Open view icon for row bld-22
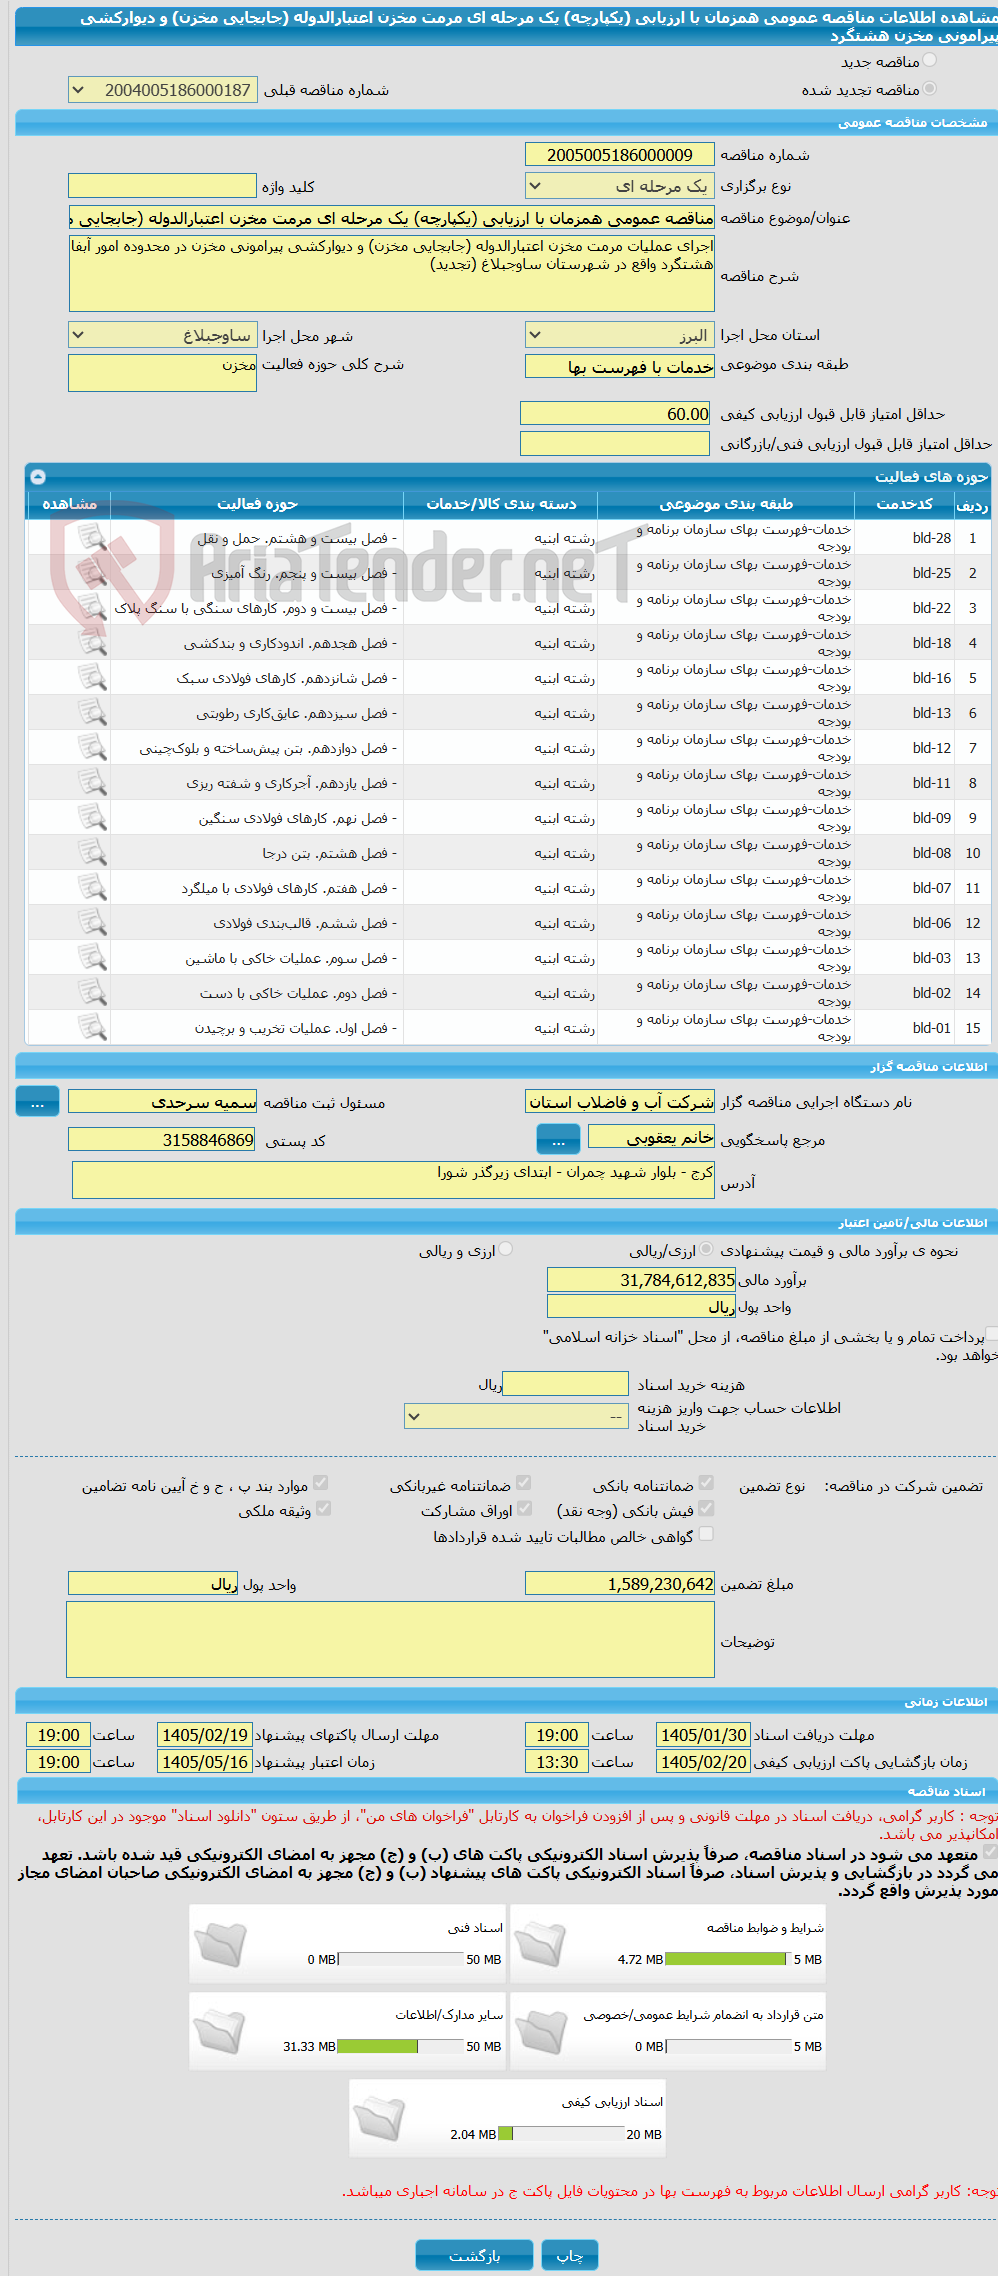 [x=92, y=608]
